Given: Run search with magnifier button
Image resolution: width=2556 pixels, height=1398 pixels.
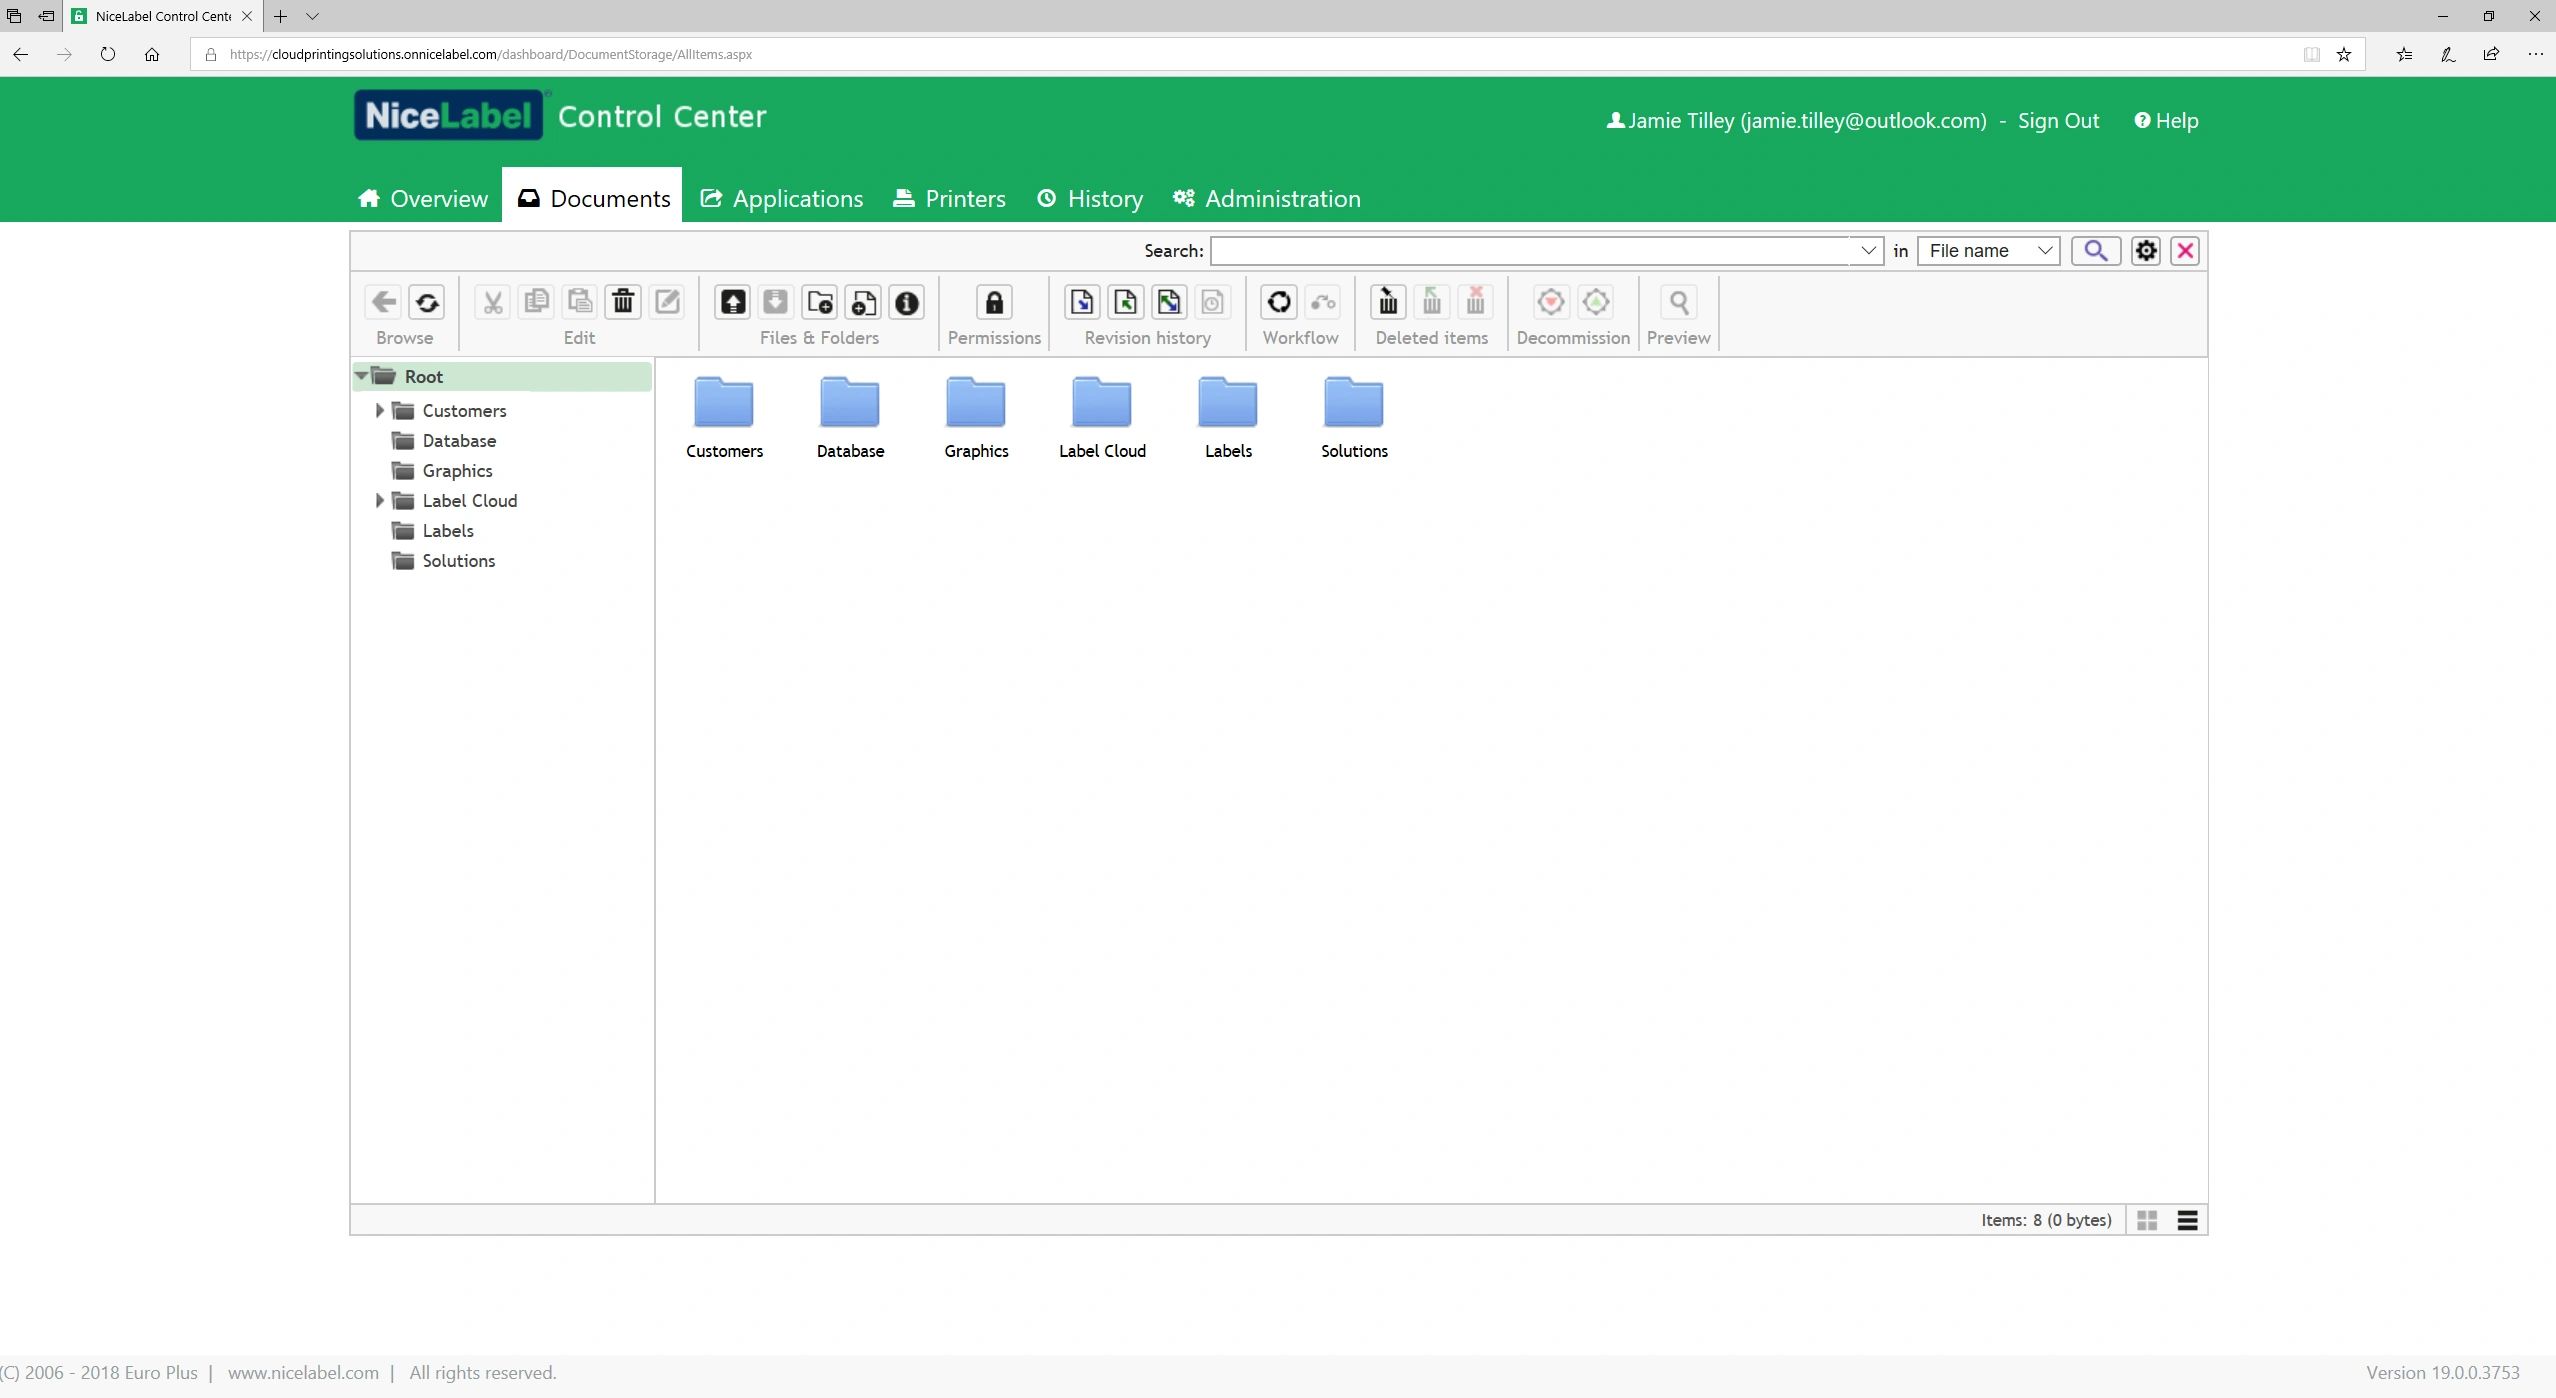Looking at the screenshot, I should pyautogui.click(x=2095, y=251).
